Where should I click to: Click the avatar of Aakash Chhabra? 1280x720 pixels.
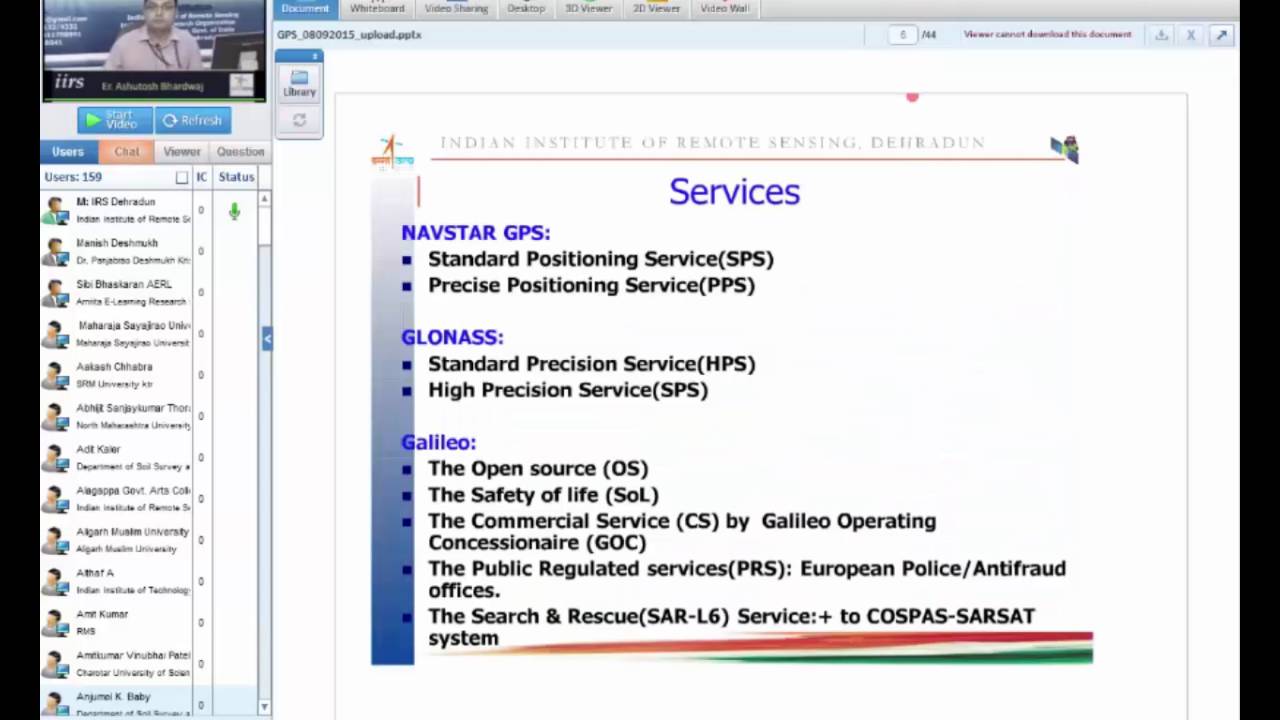coord(56,376)
